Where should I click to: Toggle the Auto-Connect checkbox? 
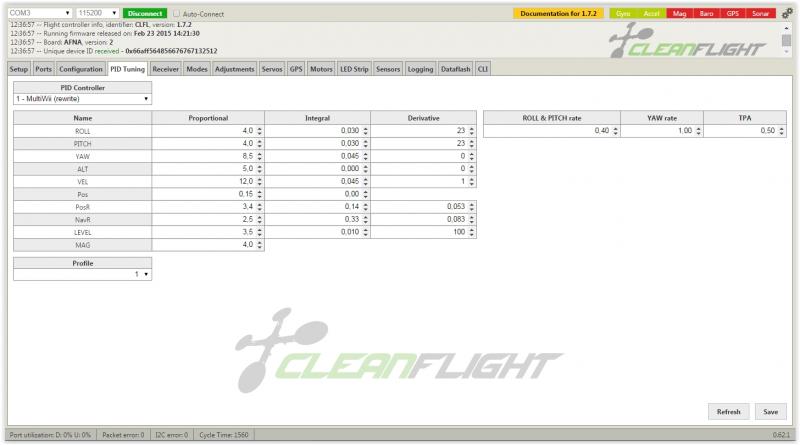(177, 14)
